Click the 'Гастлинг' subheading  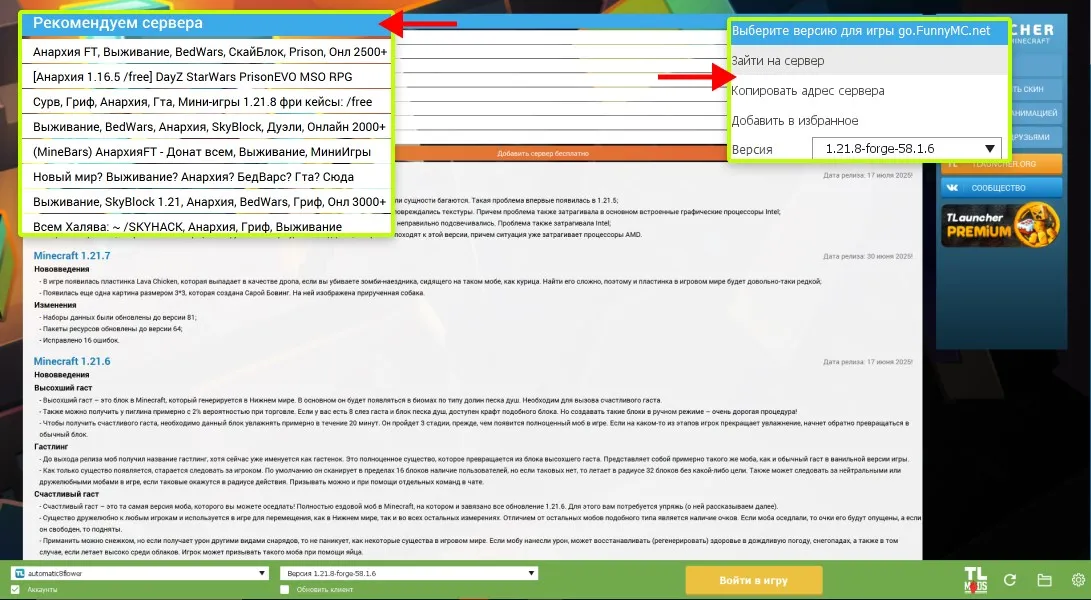click(51, 447)
